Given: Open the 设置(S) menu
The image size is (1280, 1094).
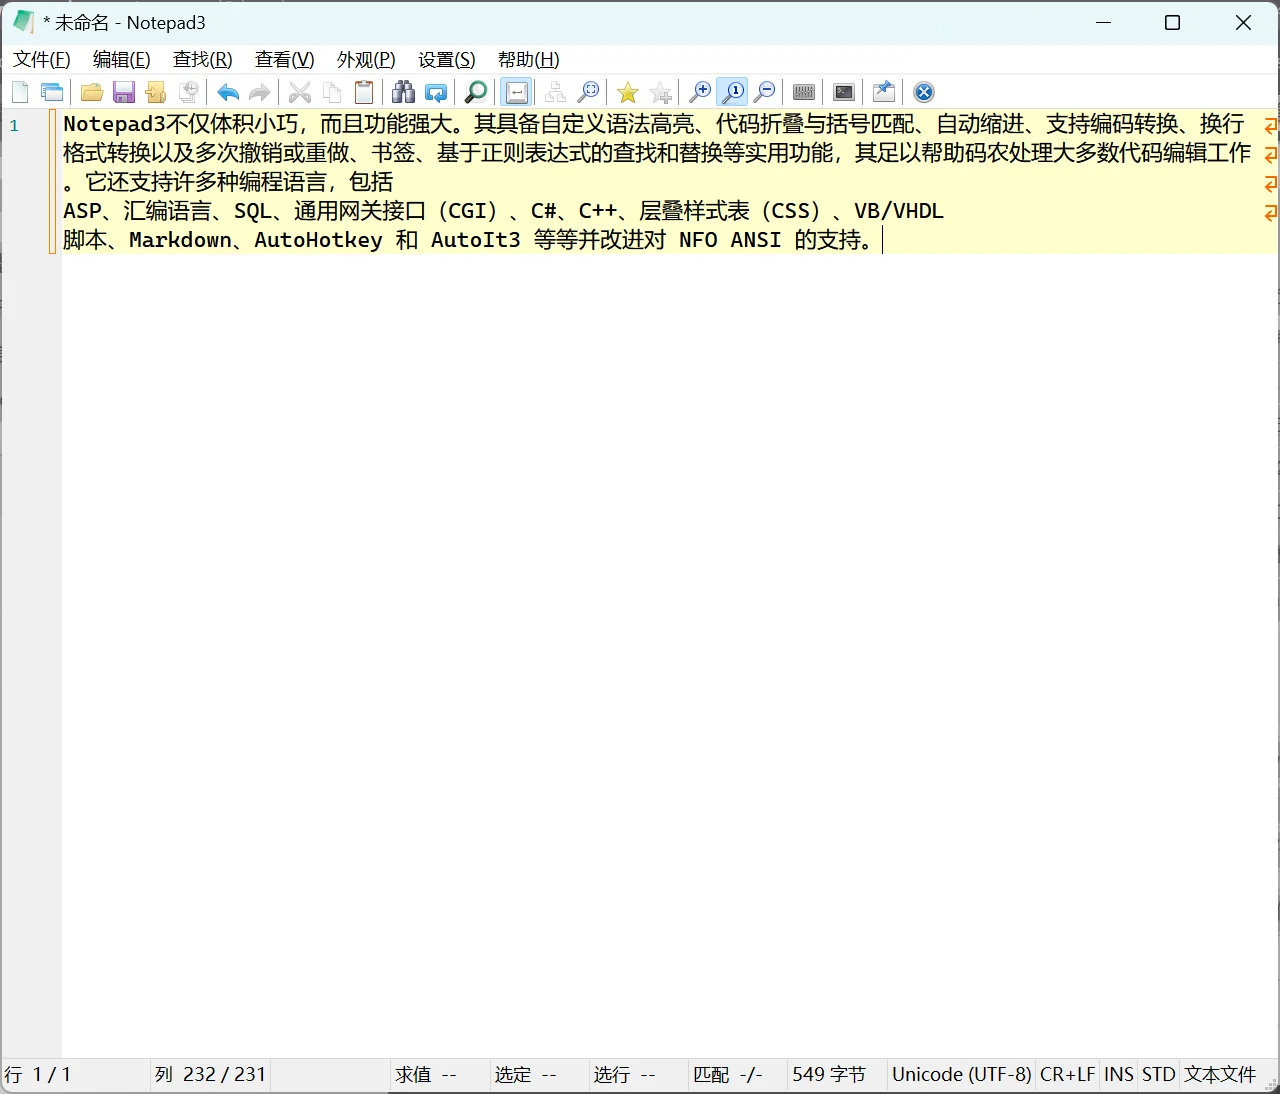Looking at the screenshot, I should (447, 60).
